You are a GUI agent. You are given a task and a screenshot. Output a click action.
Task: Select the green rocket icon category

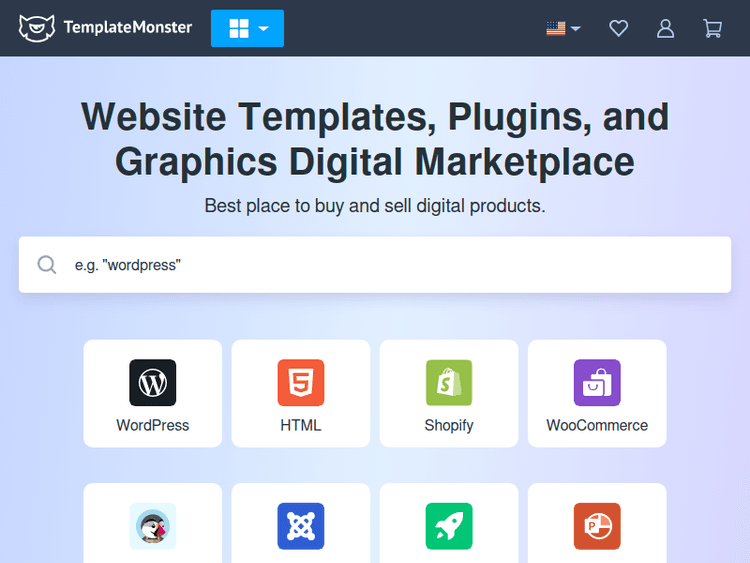click(x=449, y=526)
